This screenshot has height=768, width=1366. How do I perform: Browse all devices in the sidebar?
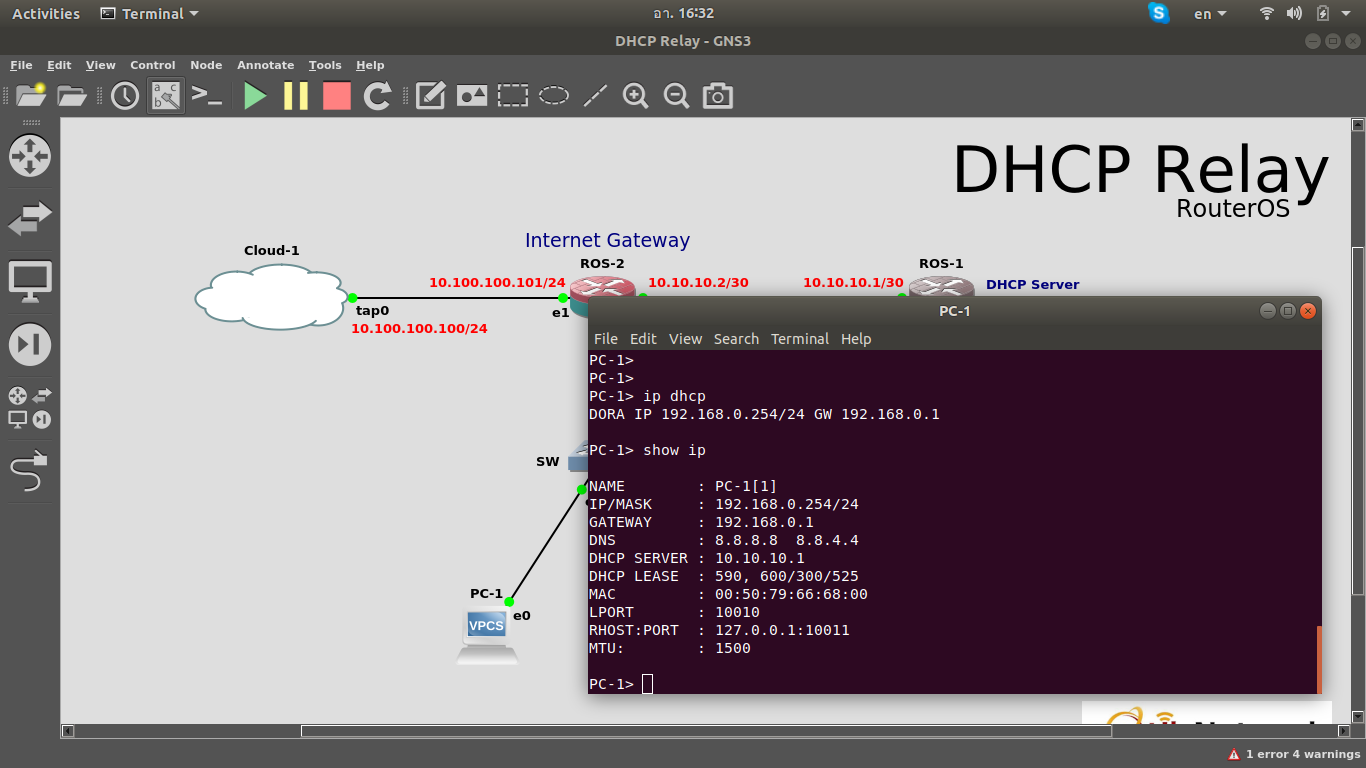pos(30,408)
